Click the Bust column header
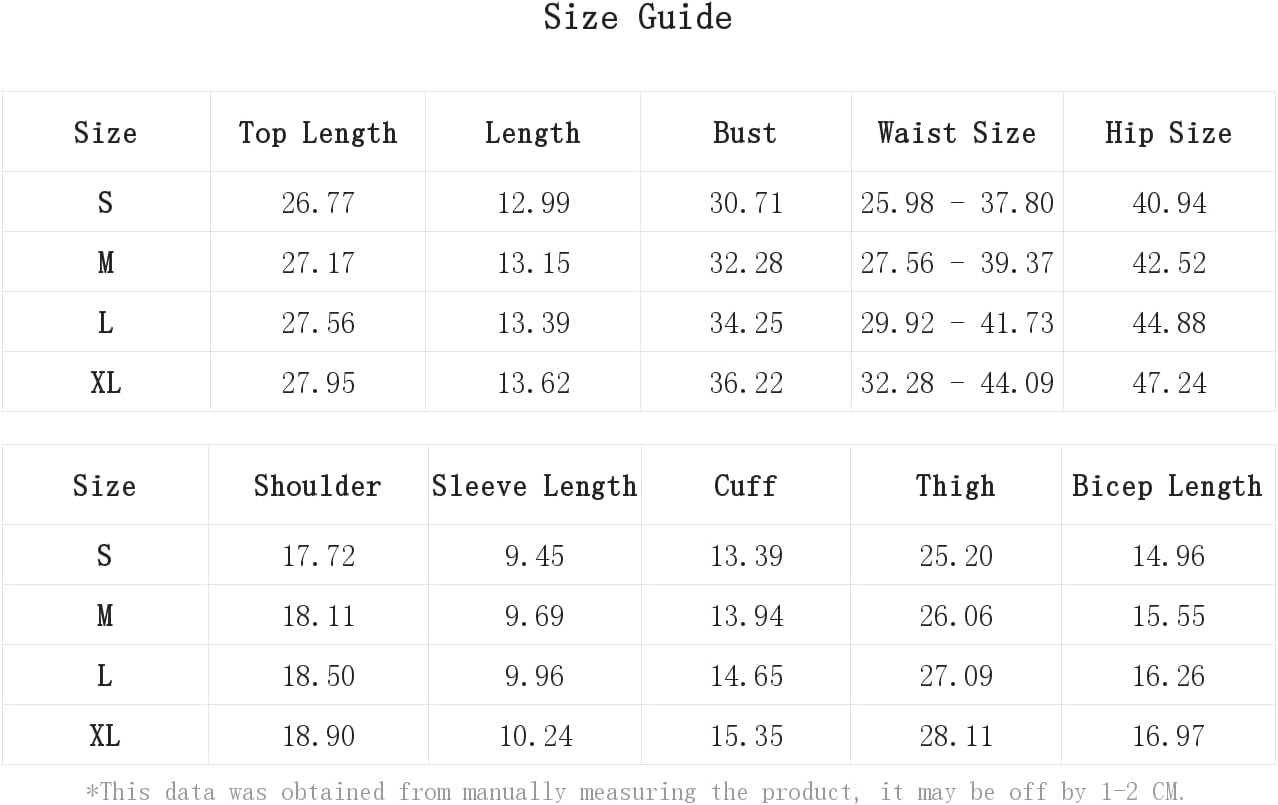 point(745,133)
